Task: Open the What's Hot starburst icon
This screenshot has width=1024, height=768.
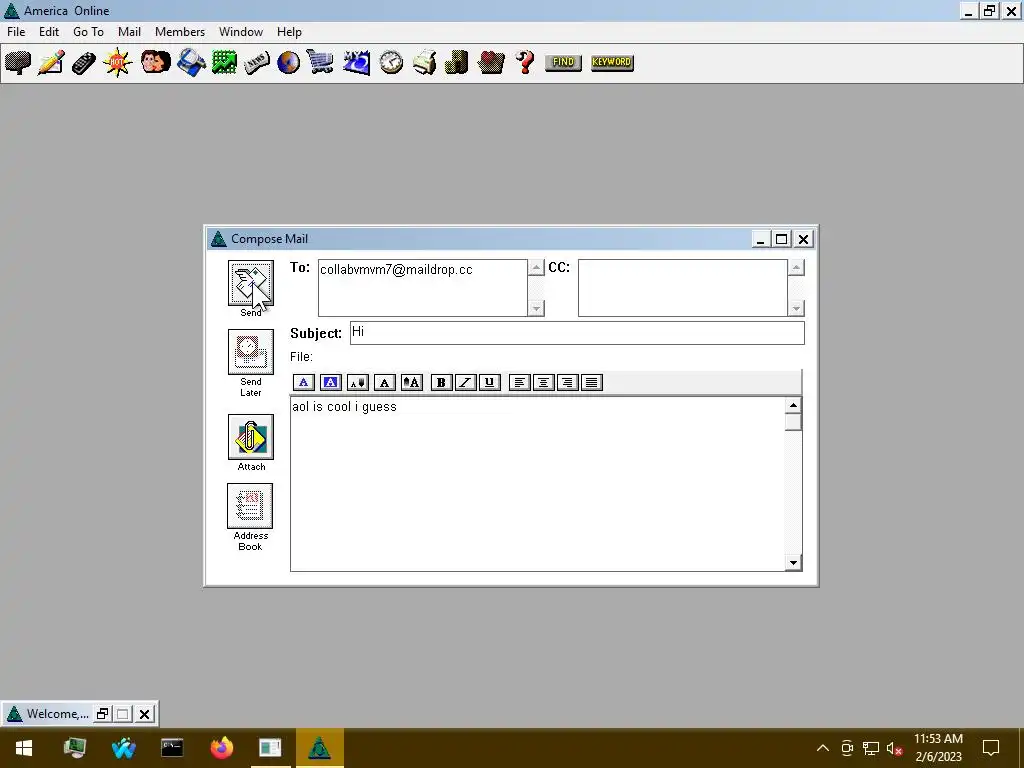Action: pyautogui.click(x=118, y=63)
